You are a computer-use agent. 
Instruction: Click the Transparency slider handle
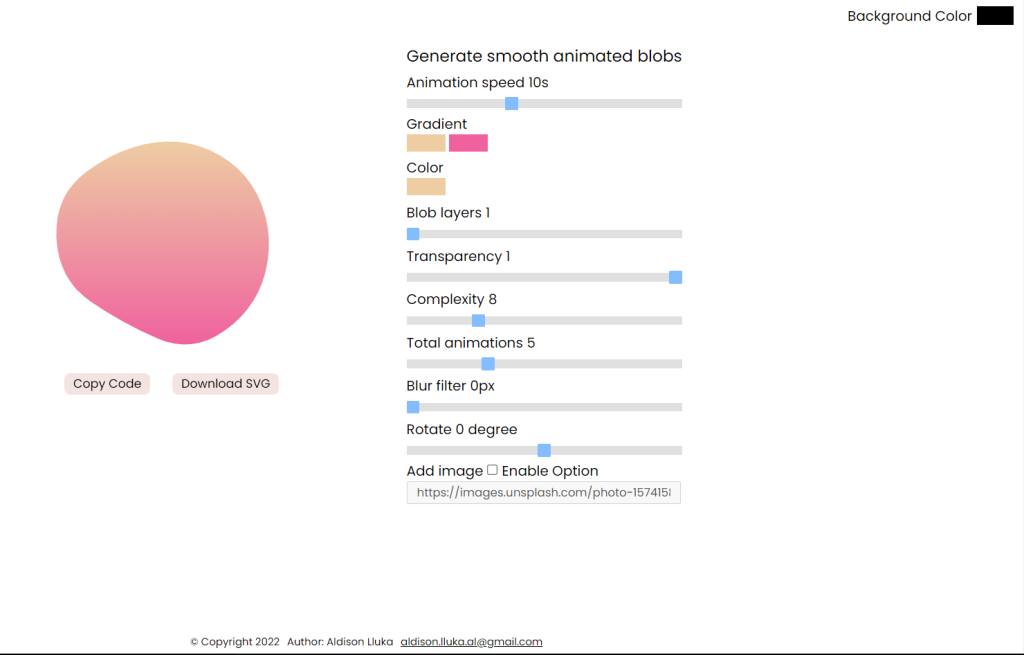tap(675, 278)
